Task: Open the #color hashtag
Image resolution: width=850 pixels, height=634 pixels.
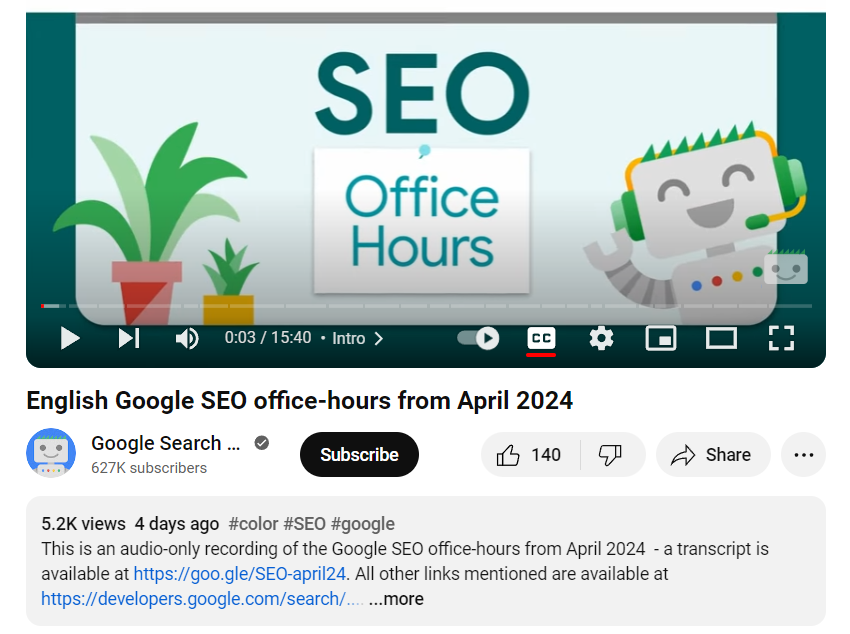Action: click(x=253, y=524)
